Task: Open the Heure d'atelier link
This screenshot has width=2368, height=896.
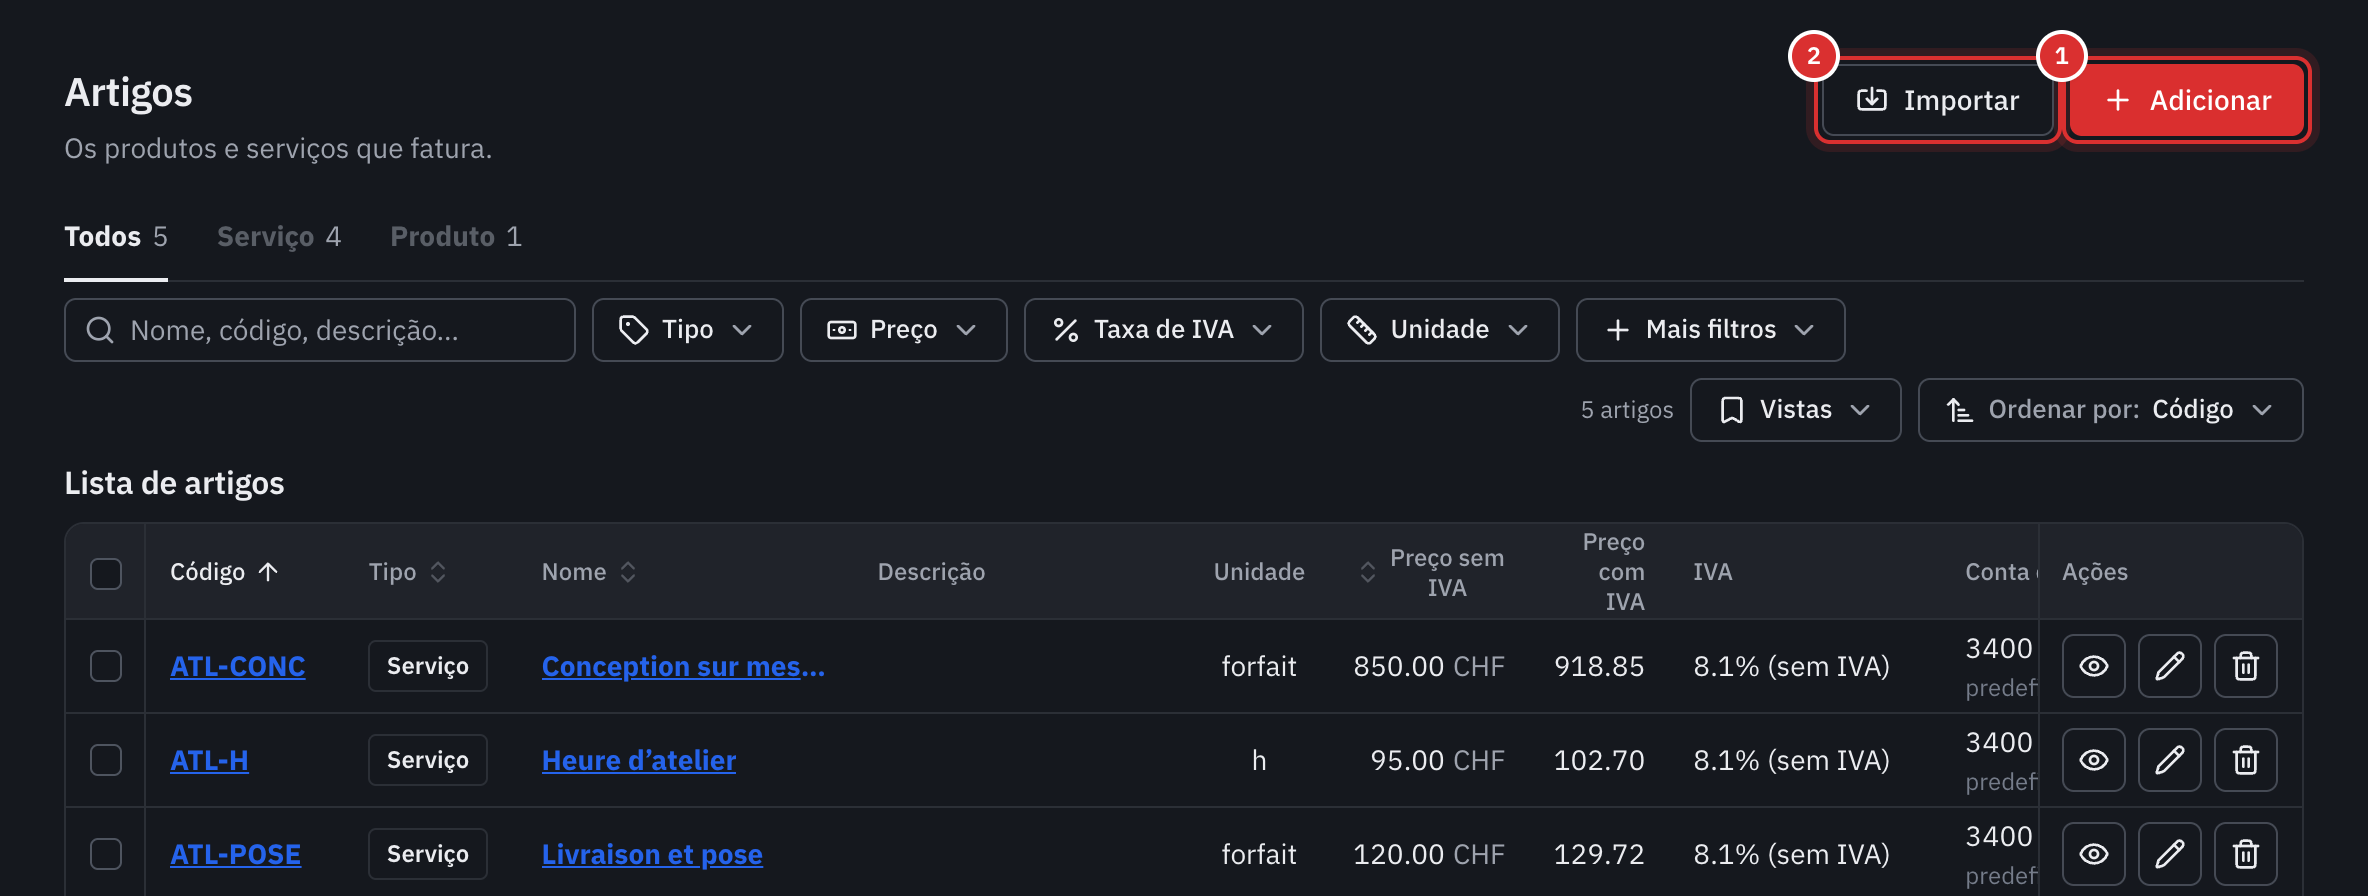Action: pos(638,760)
